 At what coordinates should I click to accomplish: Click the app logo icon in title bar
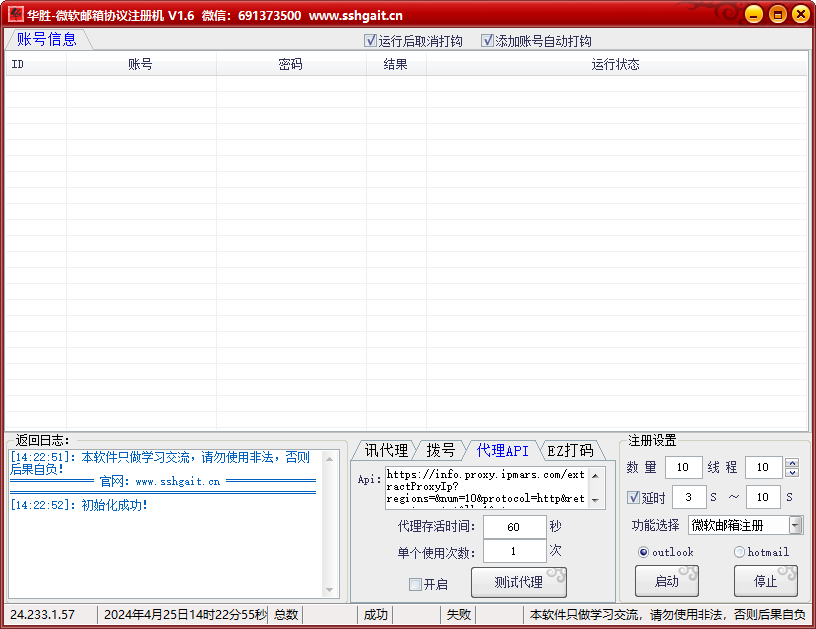pos(15,15)
